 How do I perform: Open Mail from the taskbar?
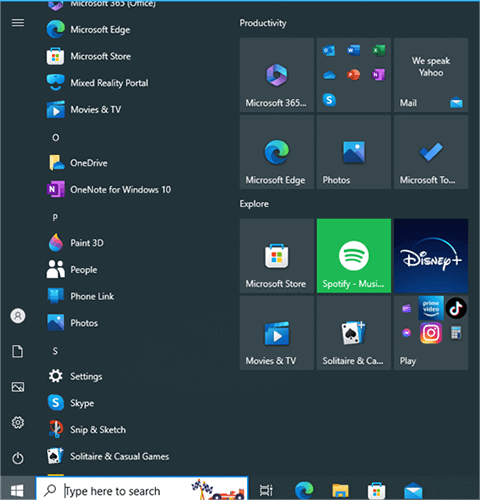pyautogui.click(x=413, y=490)
